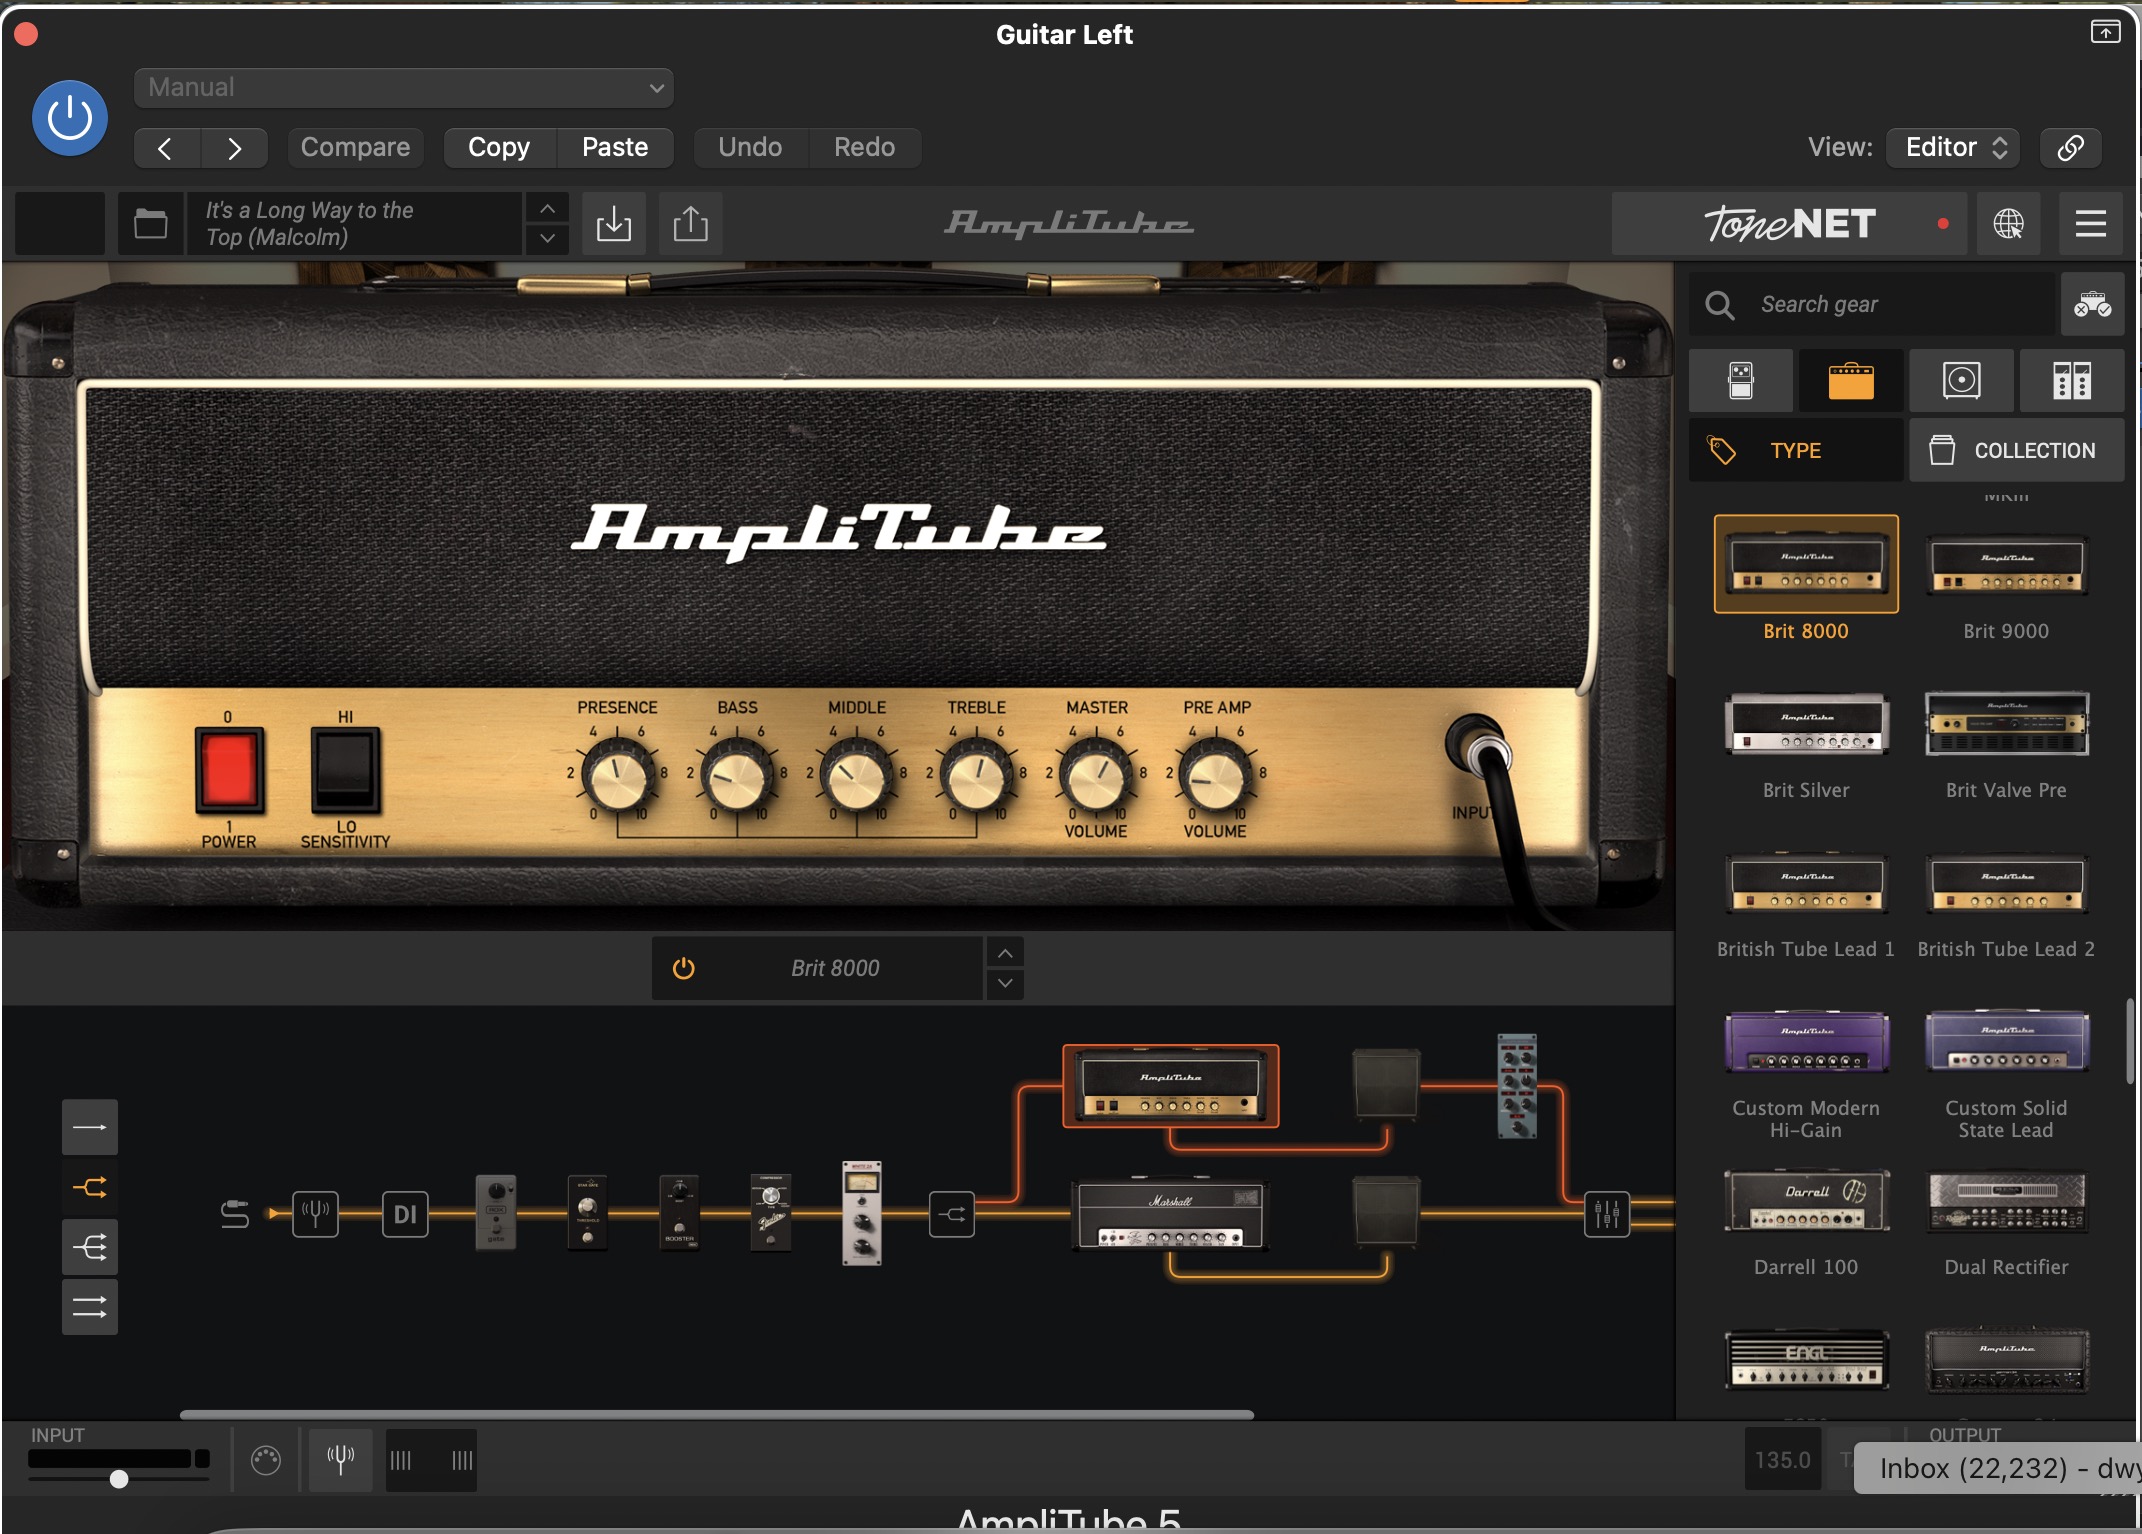Switch to the TYPE tab

point(1796,450)
